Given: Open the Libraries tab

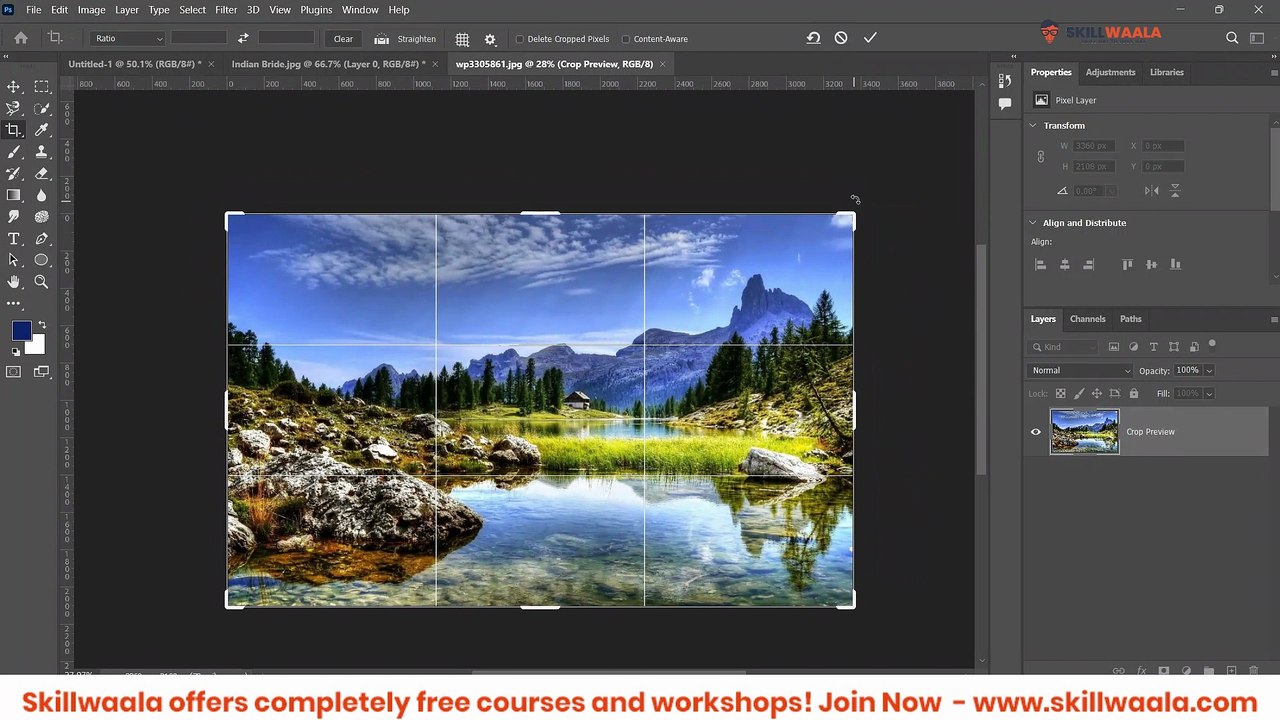Looking at the screenshot, I should pyautogui.click(x=1167, y=72).
